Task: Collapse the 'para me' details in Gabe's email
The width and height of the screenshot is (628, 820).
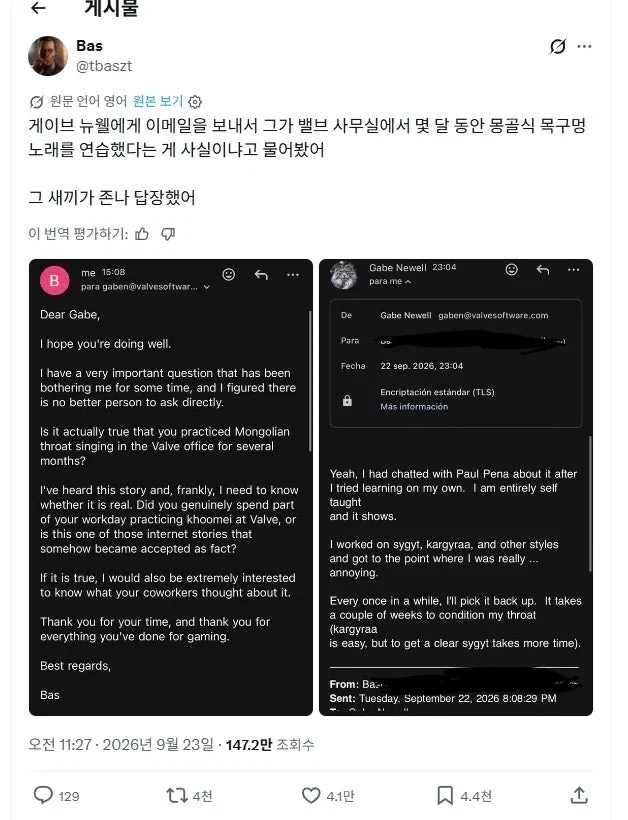Action: pyautogui.click(x=408, y=282)
